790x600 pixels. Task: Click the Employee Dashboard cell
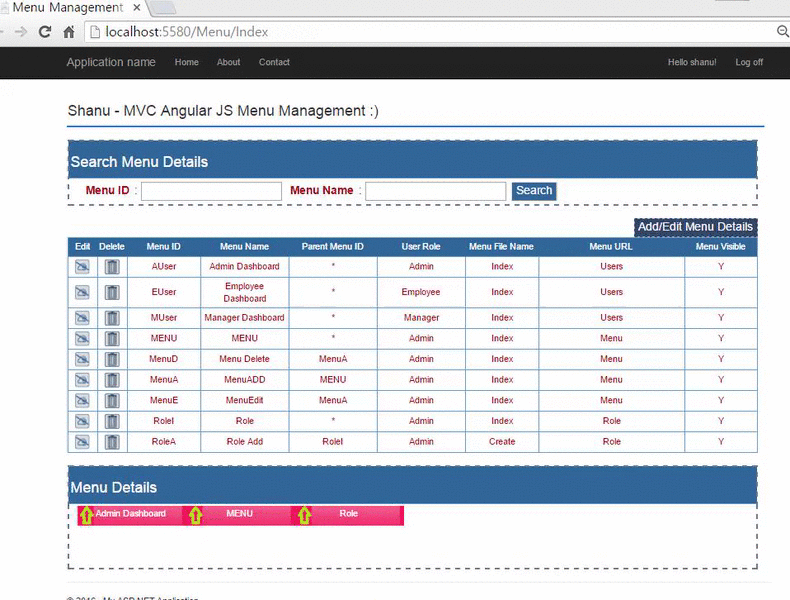coord(244,292)
